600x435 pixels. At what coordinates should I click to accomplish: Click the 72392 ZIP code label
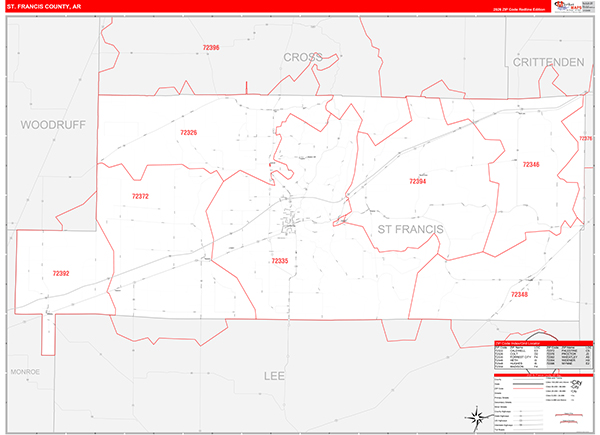click(x=61, y=274)
